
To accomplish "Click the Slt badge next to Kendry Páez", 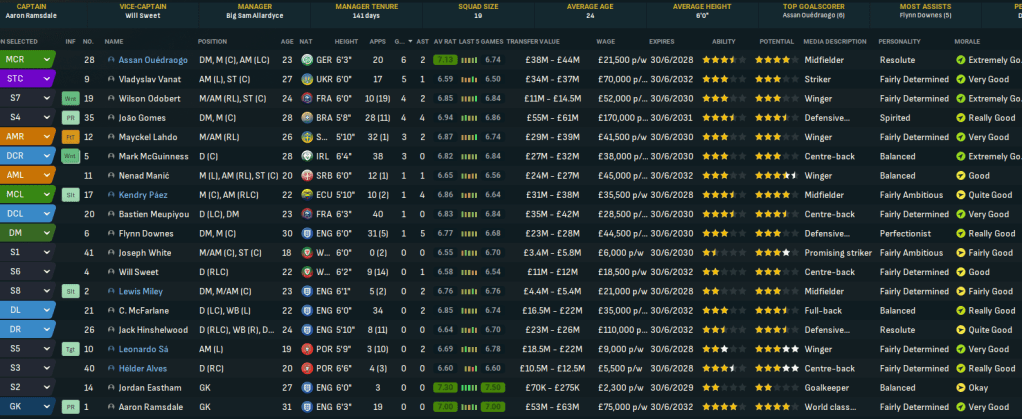I will 70,194.
